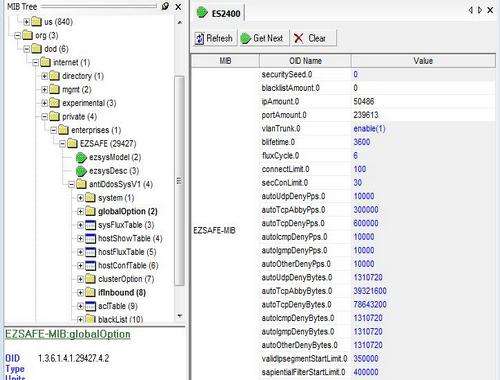This screenshot has height=380, width=500.
Task: Collapse the internet (1) node
Action: pyautogui.click(x=35, y=62)
